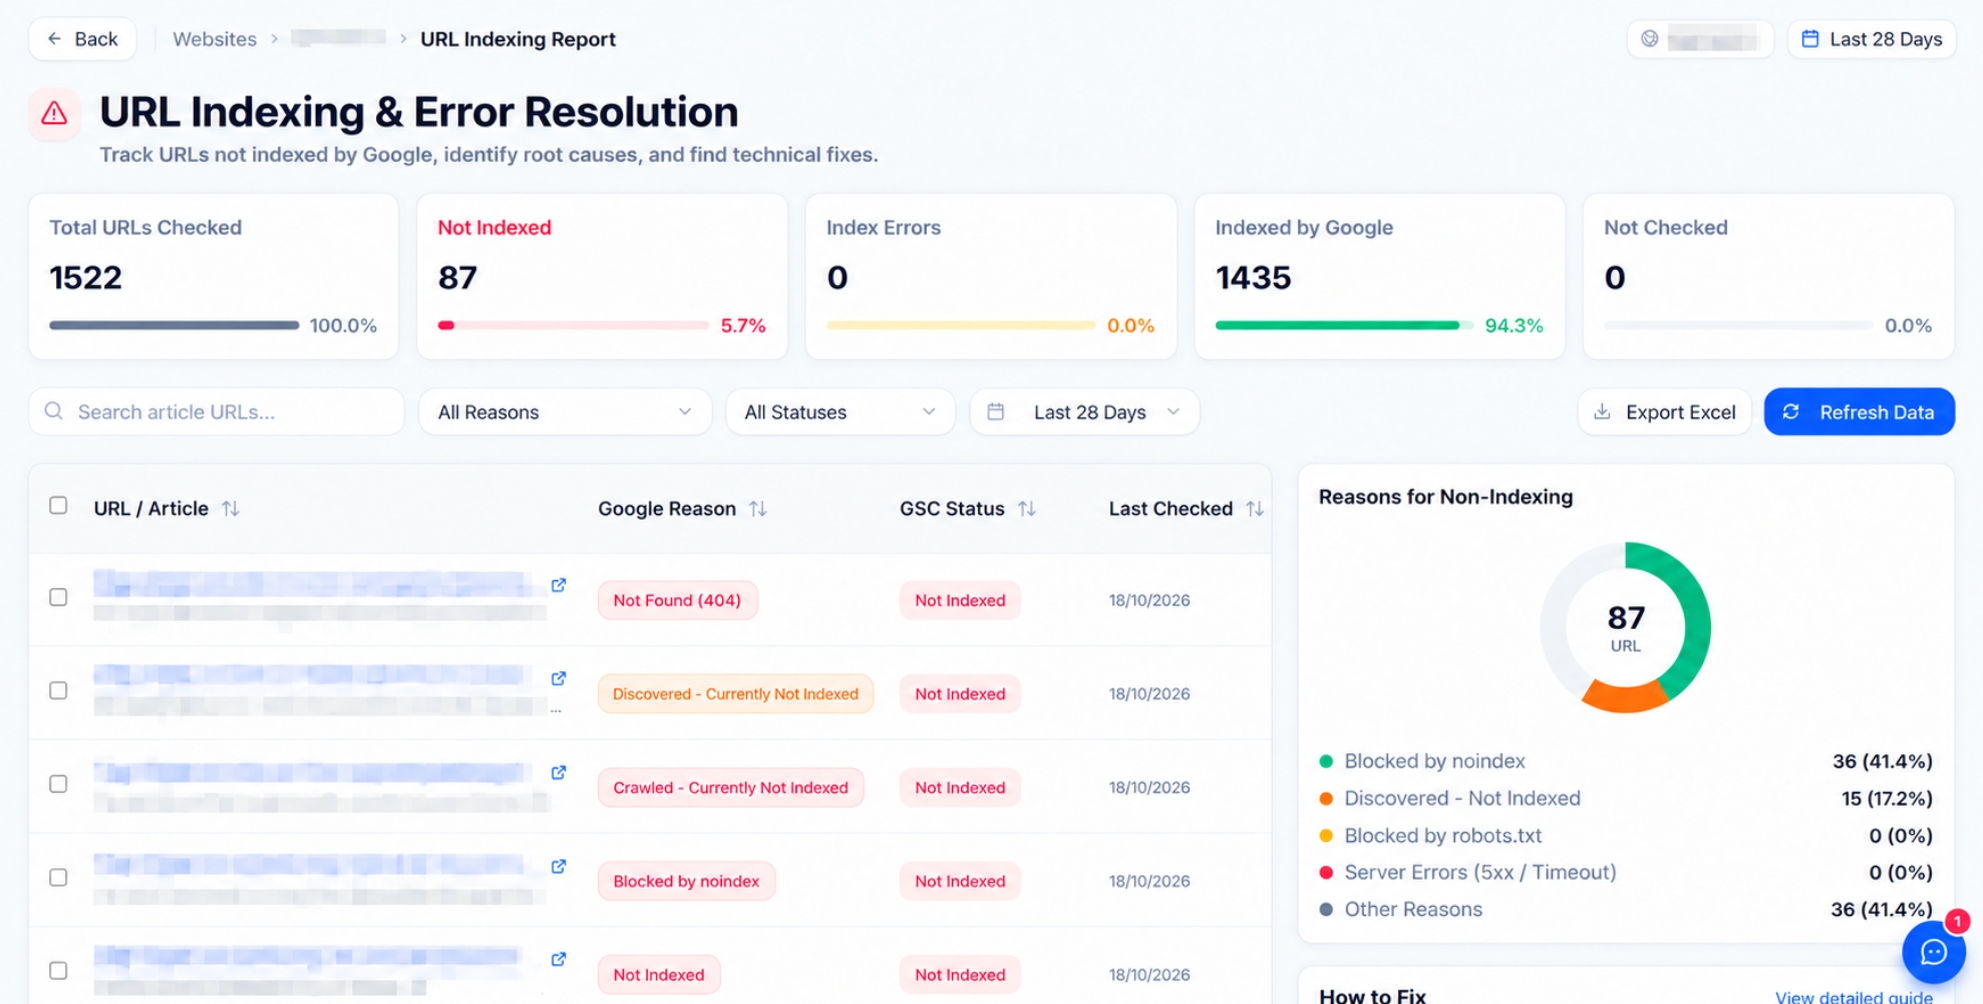Click the Discovered - Currently Not Indexed badge
1983x1004 pixels.
[x=735, y=694]
